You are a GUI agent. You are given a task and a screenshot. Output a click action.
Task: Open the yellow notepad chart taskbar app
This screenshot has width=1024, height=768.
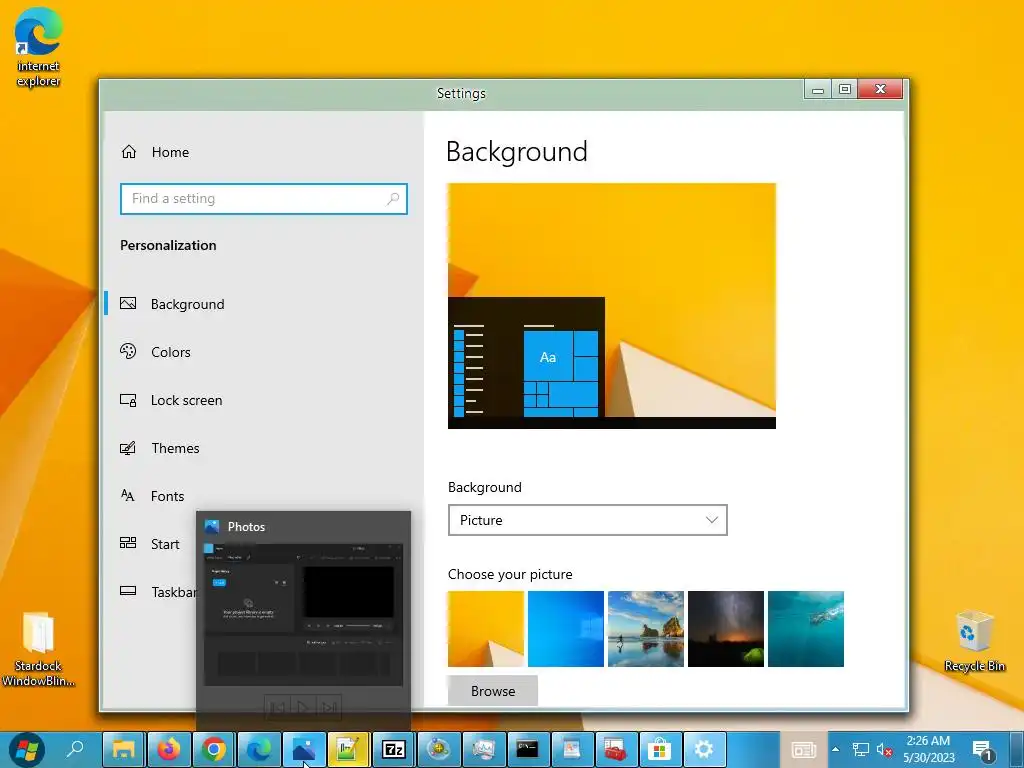(x=349, y=749)
